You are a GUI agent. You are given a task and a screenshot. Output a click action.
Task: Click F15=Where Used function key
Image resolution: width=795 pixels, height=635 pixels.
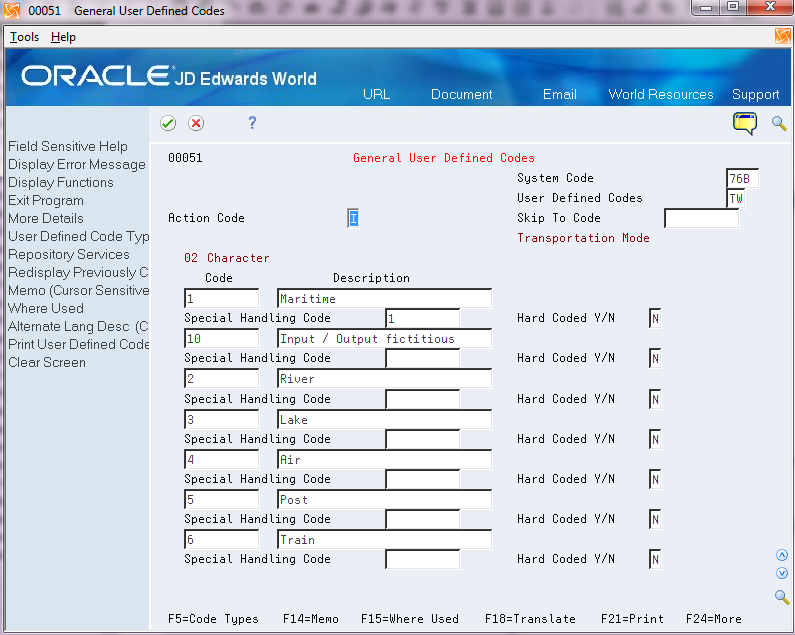tap(410, 619)
